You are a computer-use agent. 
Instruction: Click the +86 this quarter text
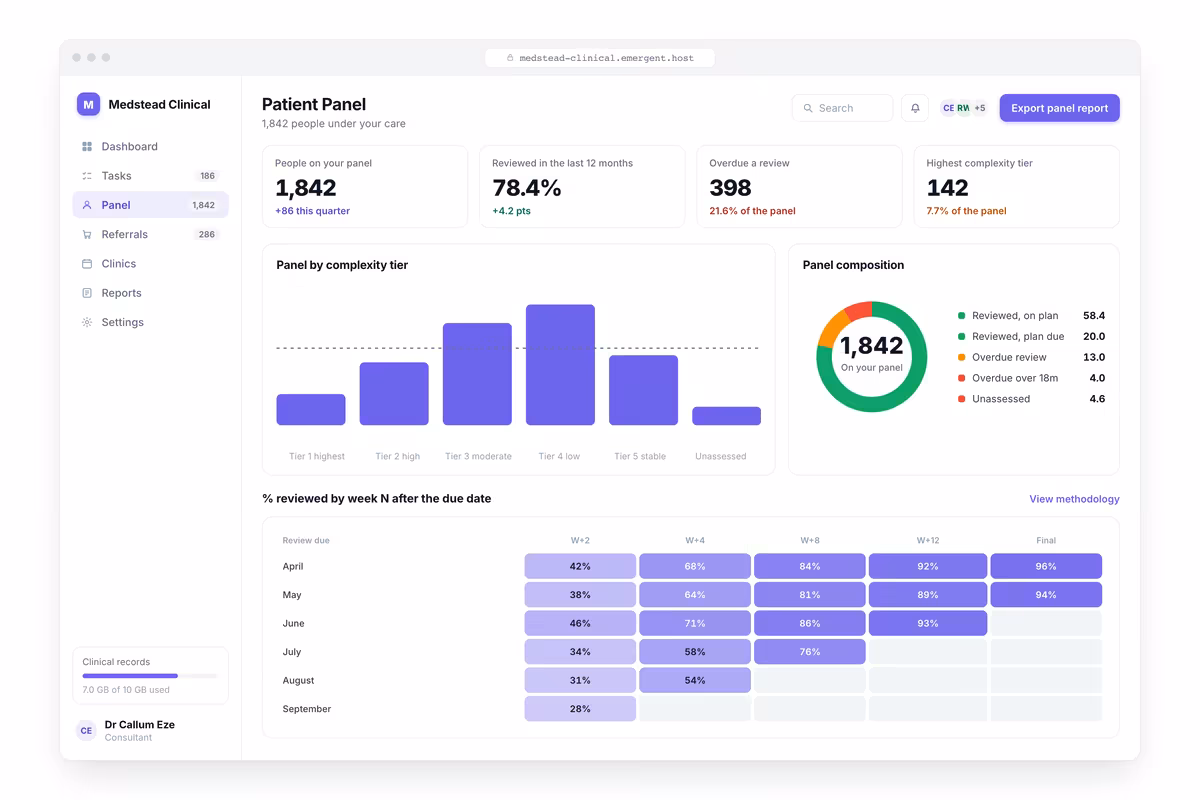click(312, 211)
